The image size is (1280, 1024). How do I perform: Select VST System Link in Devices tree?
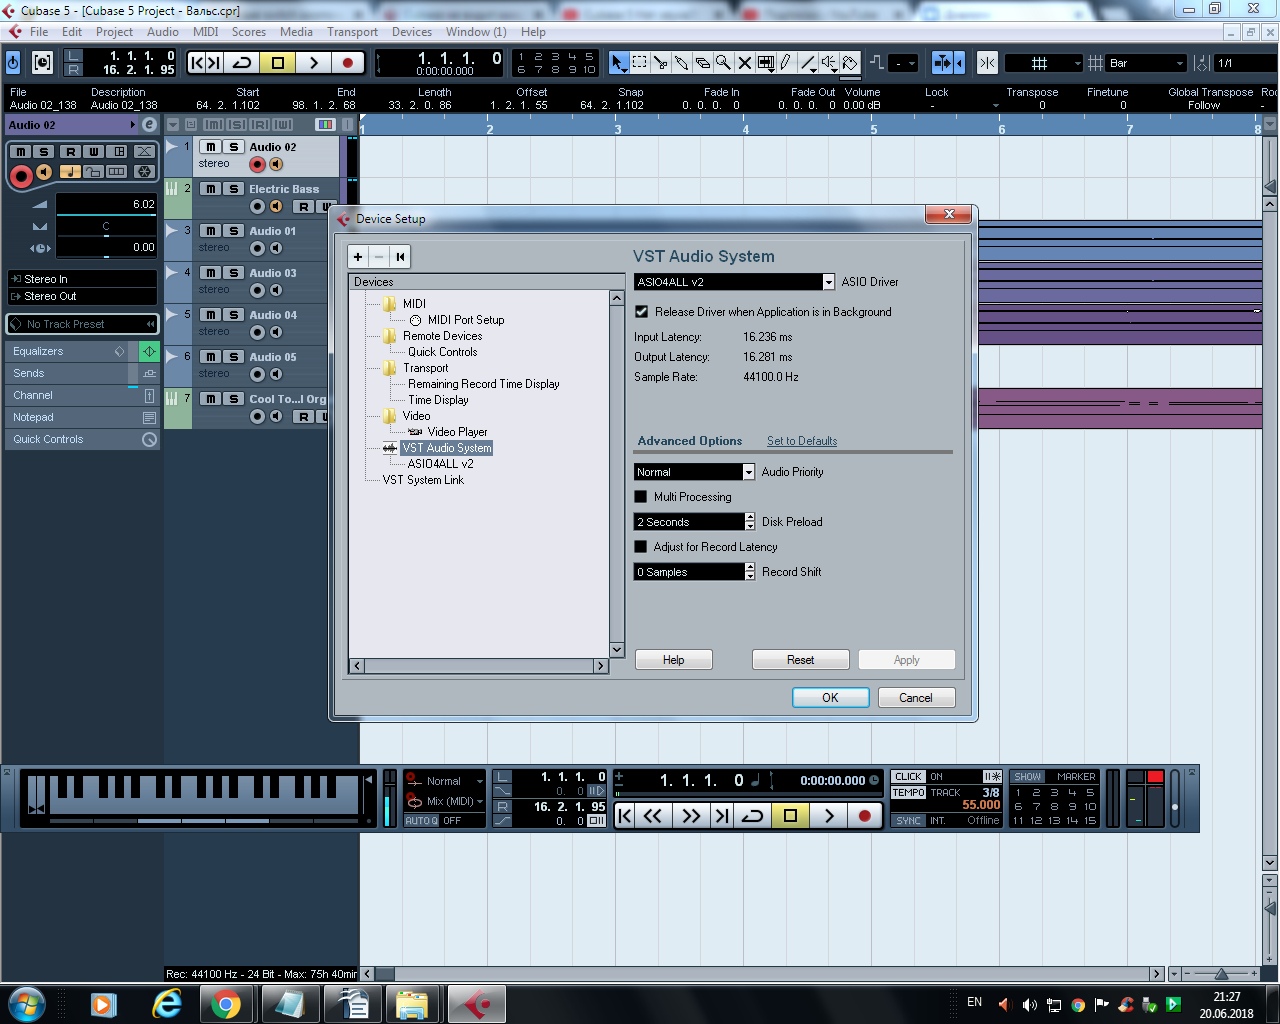tap(423, 480)
